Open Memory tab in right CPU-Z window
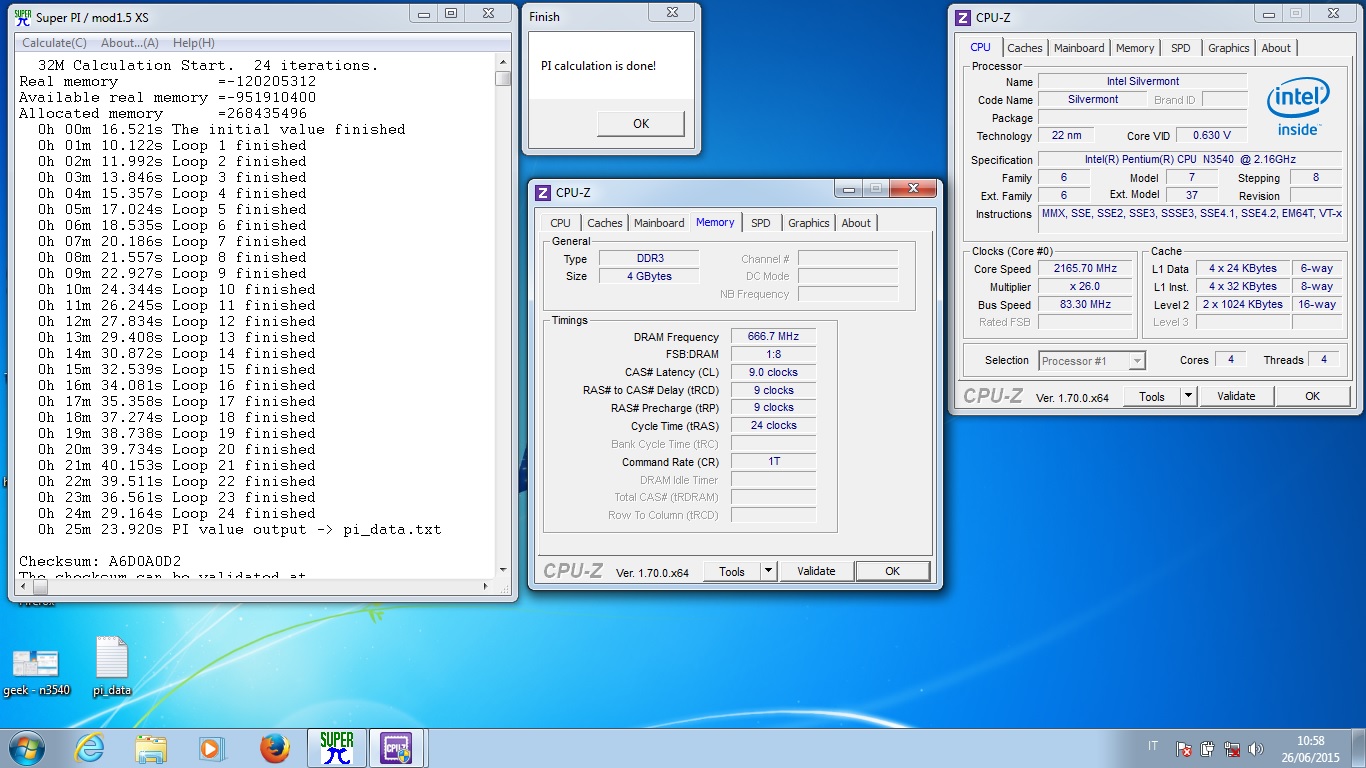 [x=1135, y=48]
